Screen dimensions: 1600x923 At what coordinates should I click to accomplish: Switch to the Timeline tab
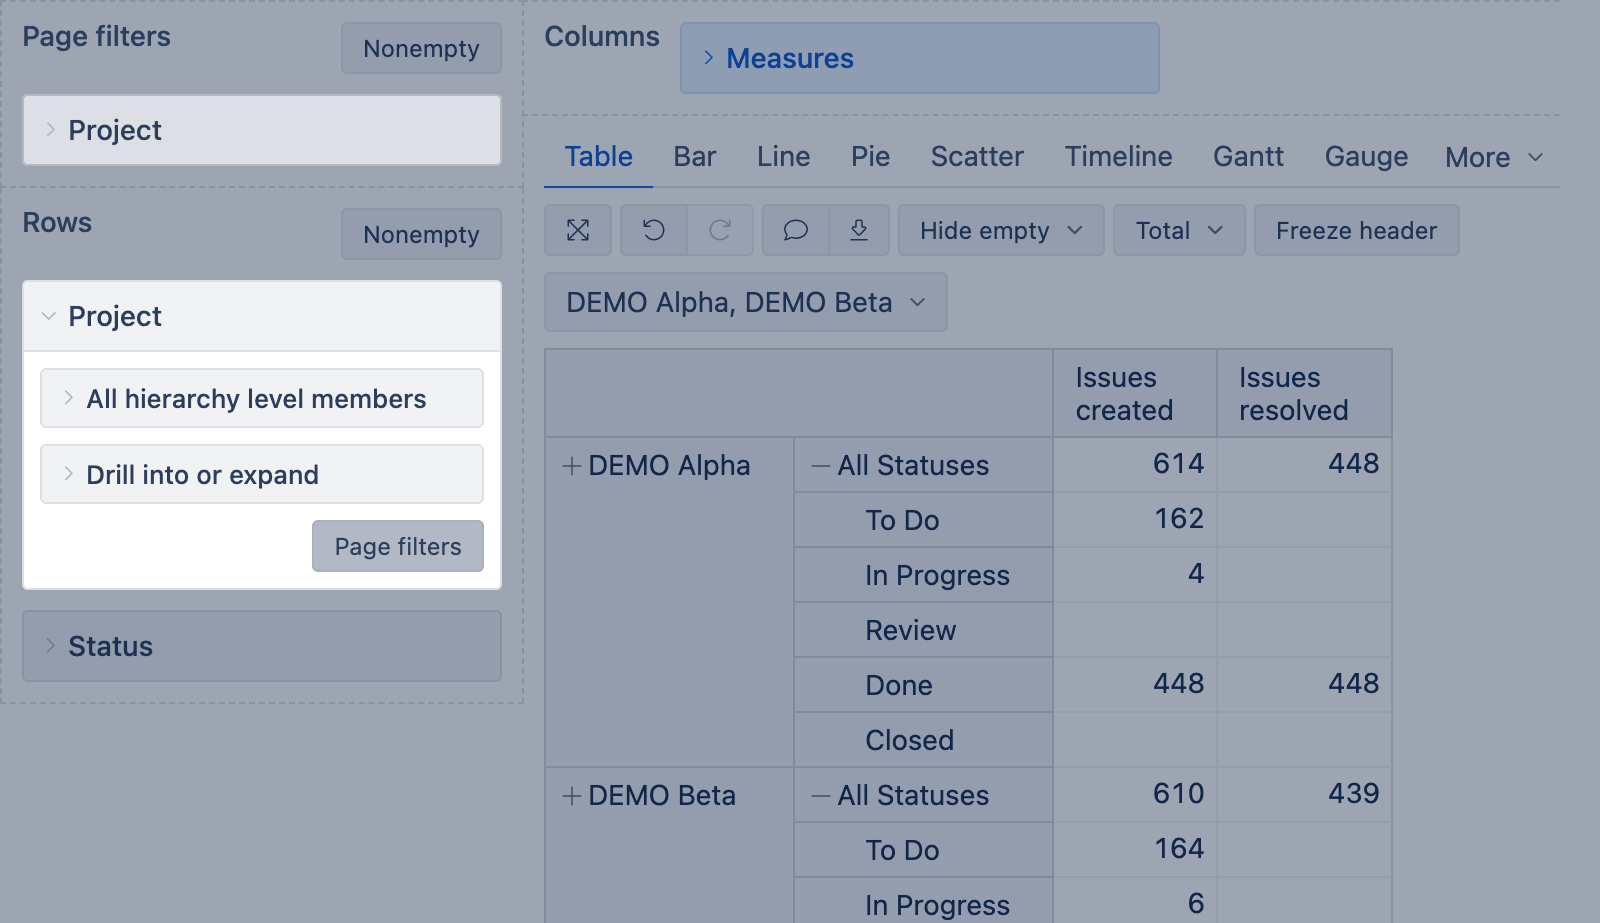1118,157
